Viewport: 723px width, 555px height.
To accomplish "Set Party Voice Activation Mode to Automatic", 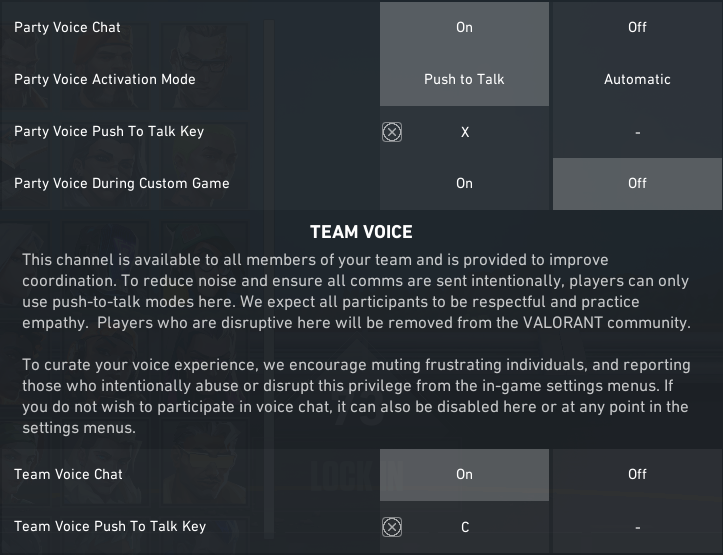I will click(x=637, y=79).
